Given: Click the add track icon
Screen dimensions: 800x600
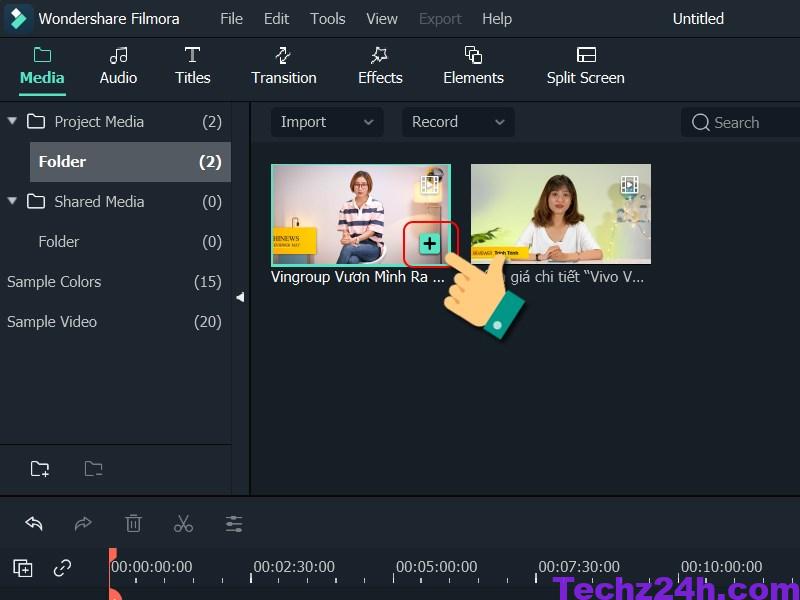Looking at the screenshot, I should (22, 568).
